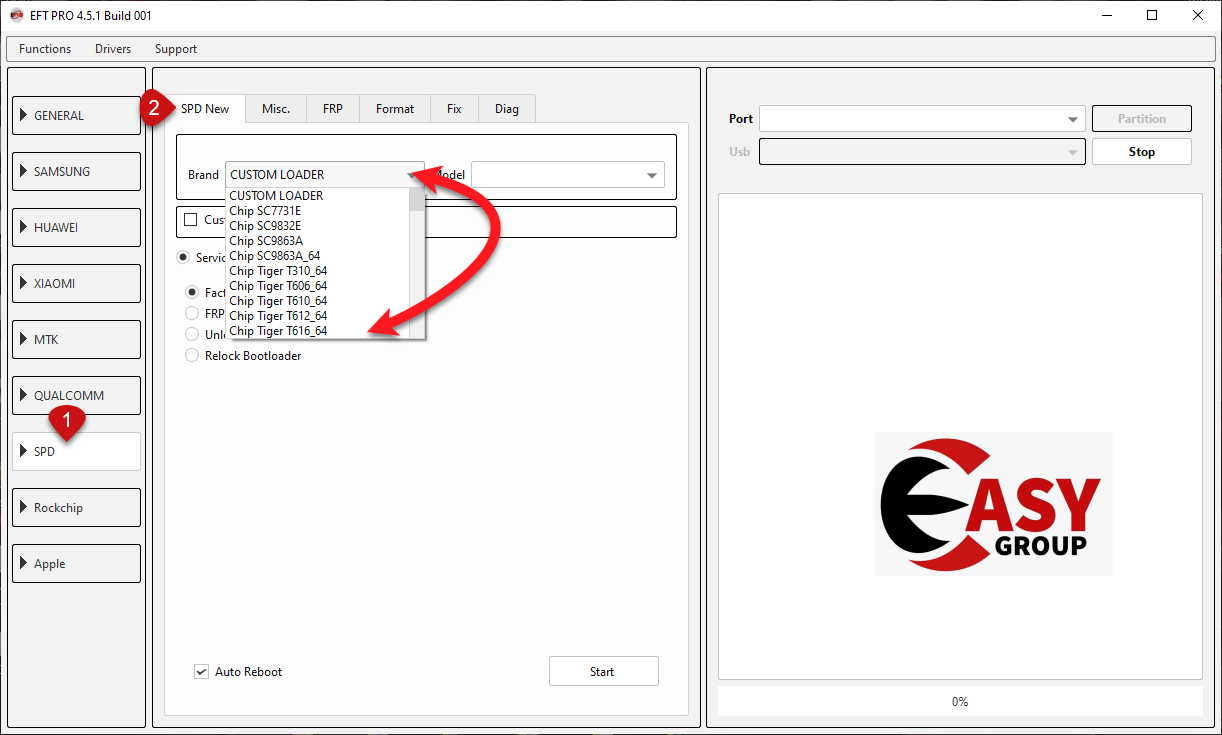This screenshot has height=735, width=1222.
Task: Select the Service radio button
Action: pyautogui.click(x=183, y=257)
